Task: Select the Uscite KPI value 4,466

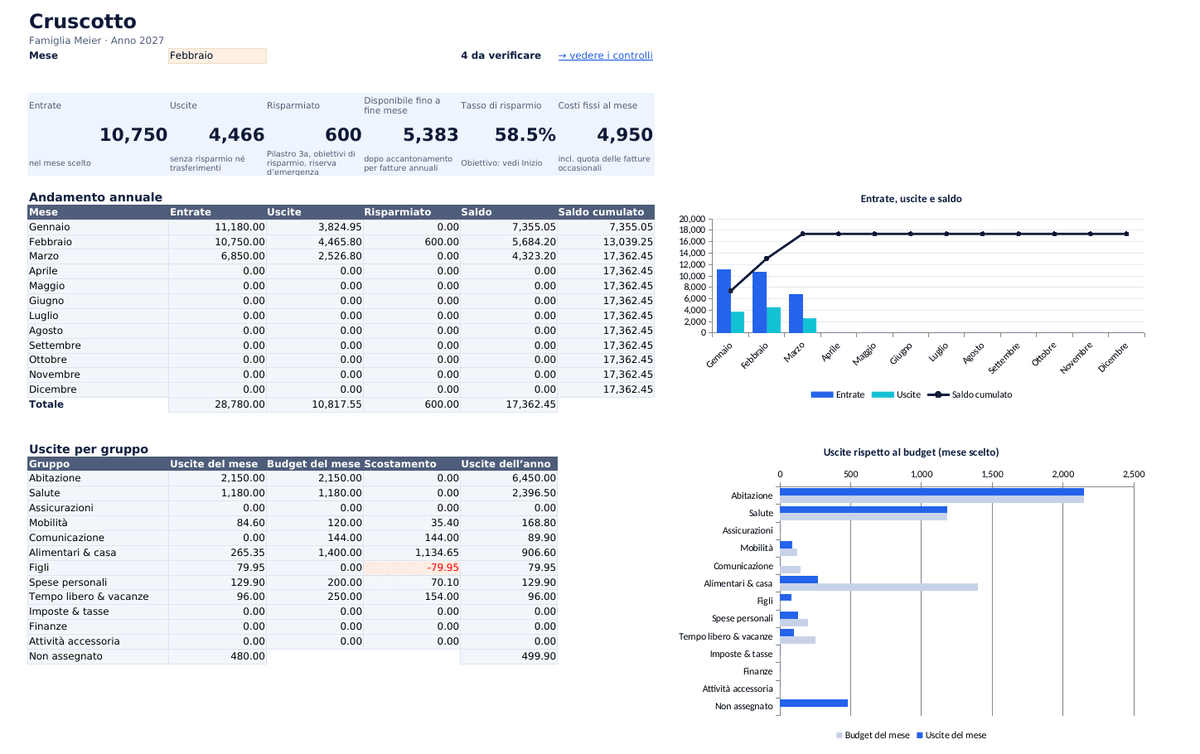Action: [236, 135]
